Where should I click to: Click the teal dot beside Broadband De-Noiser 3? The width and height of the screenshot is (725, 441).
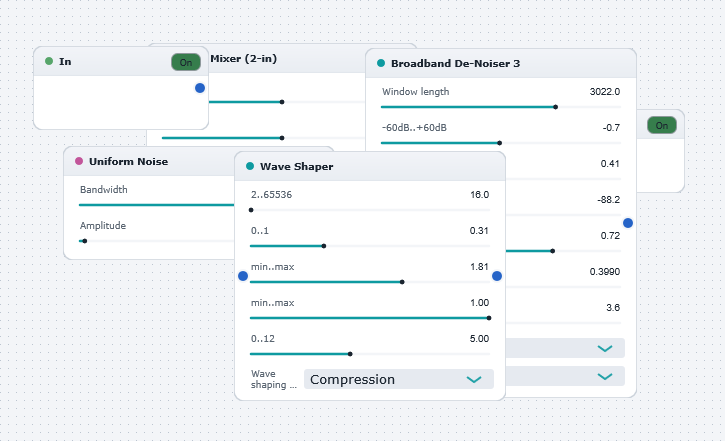point(381,63)
